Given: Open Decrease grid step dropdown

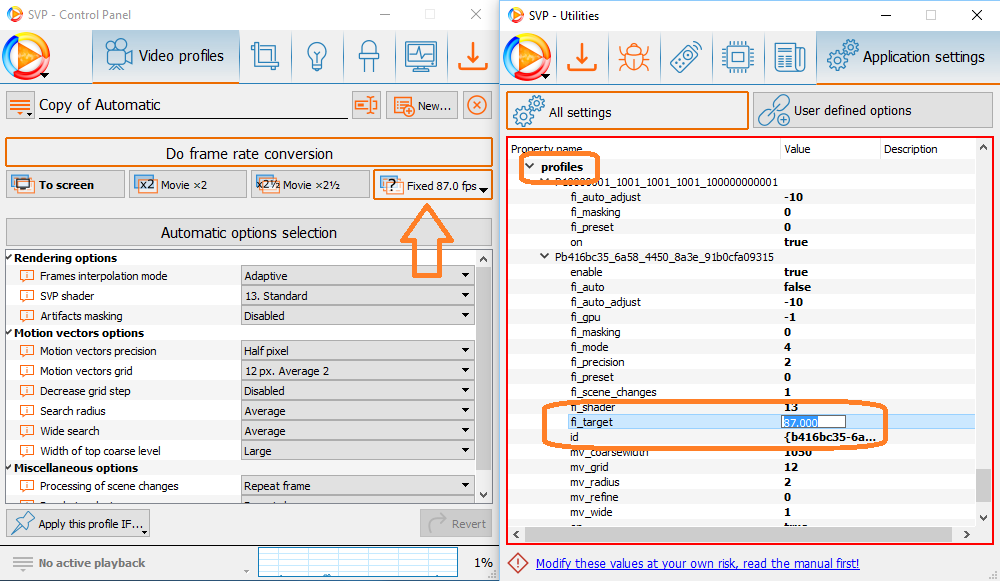Looking at the screenshot, I should [358, 391].
